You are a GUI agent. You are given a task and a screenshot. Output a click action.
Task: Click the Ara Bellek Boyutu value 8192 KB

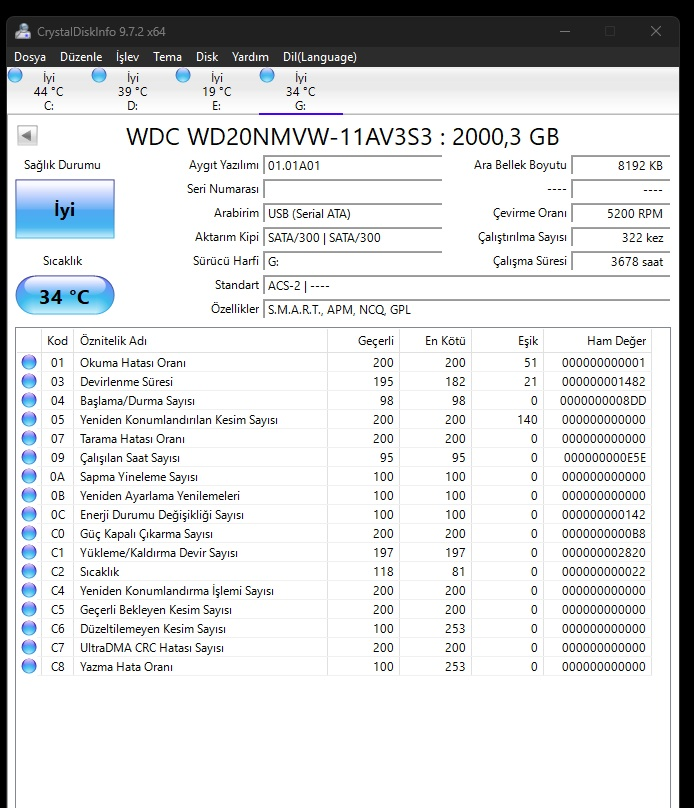(621, 165)
